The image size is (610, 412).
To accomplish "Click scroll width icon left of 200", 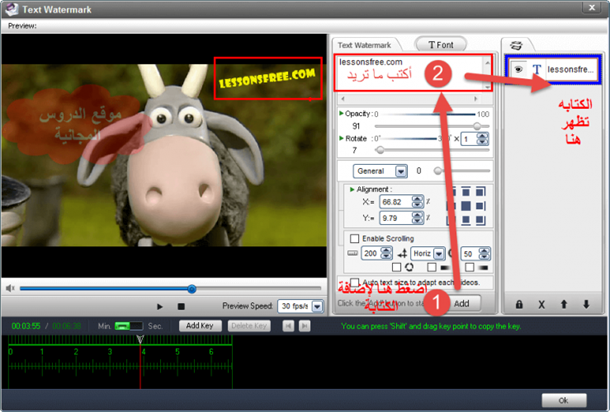I will 352,253.
